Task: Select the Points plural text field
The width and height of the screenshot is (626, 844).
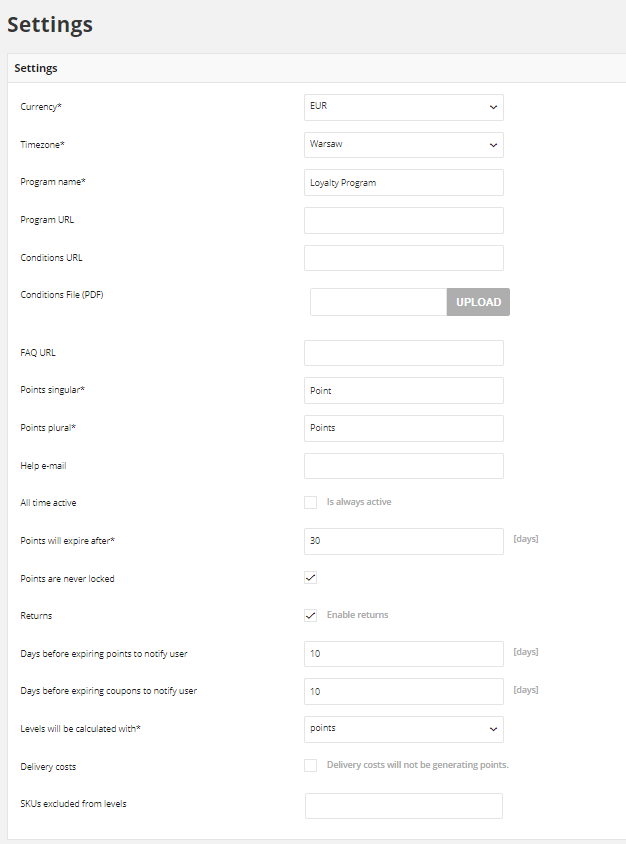Action: (x=404, y=428)
